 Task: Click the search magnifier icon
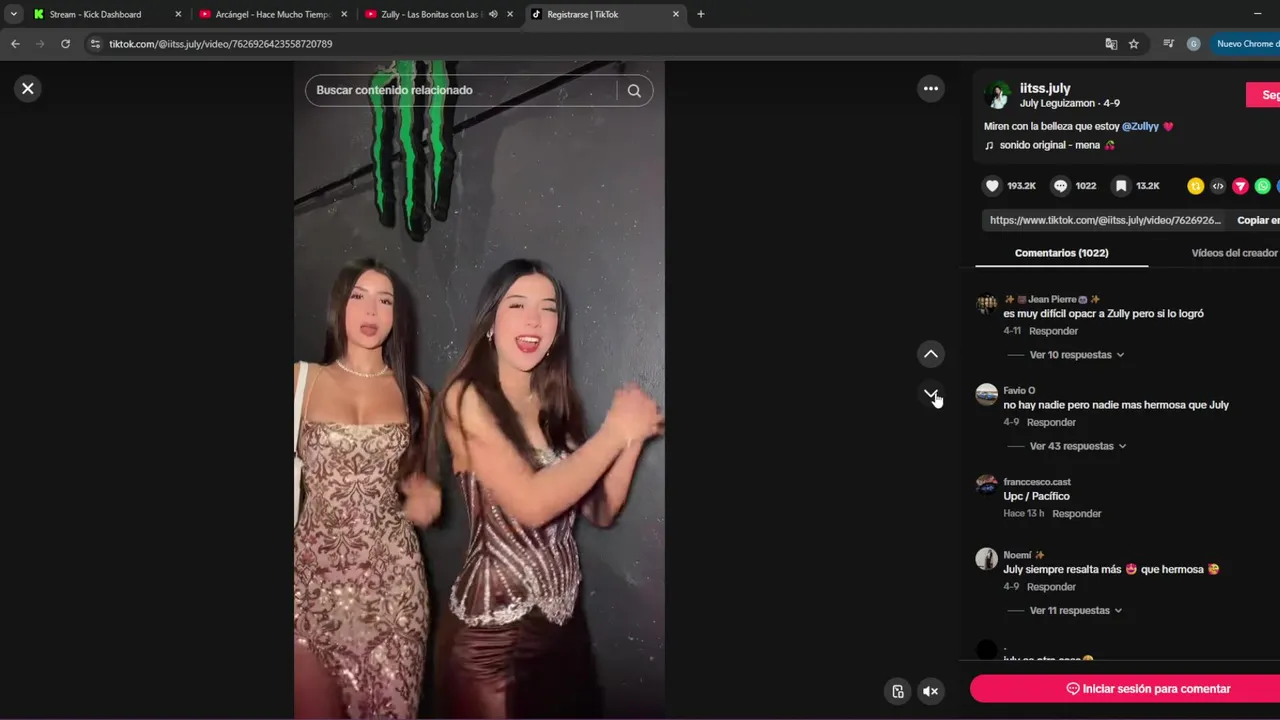[x=634, y=90]
